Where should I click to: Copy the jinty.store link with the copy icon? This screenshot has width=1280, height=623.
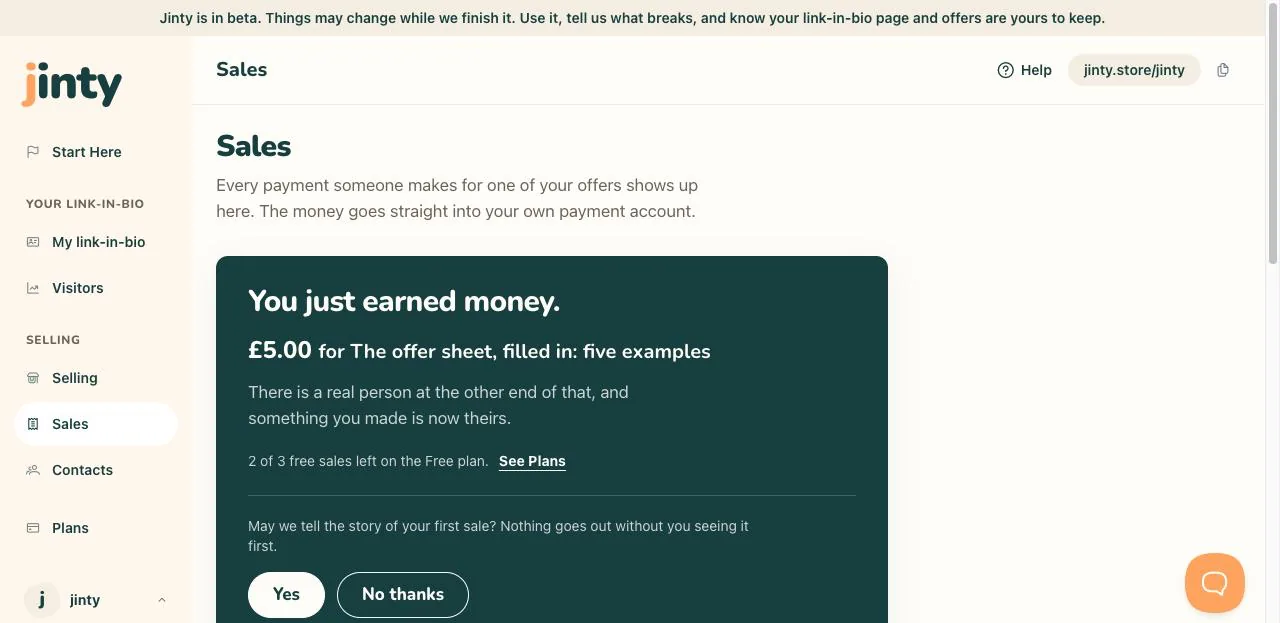tap(1223, 70)
